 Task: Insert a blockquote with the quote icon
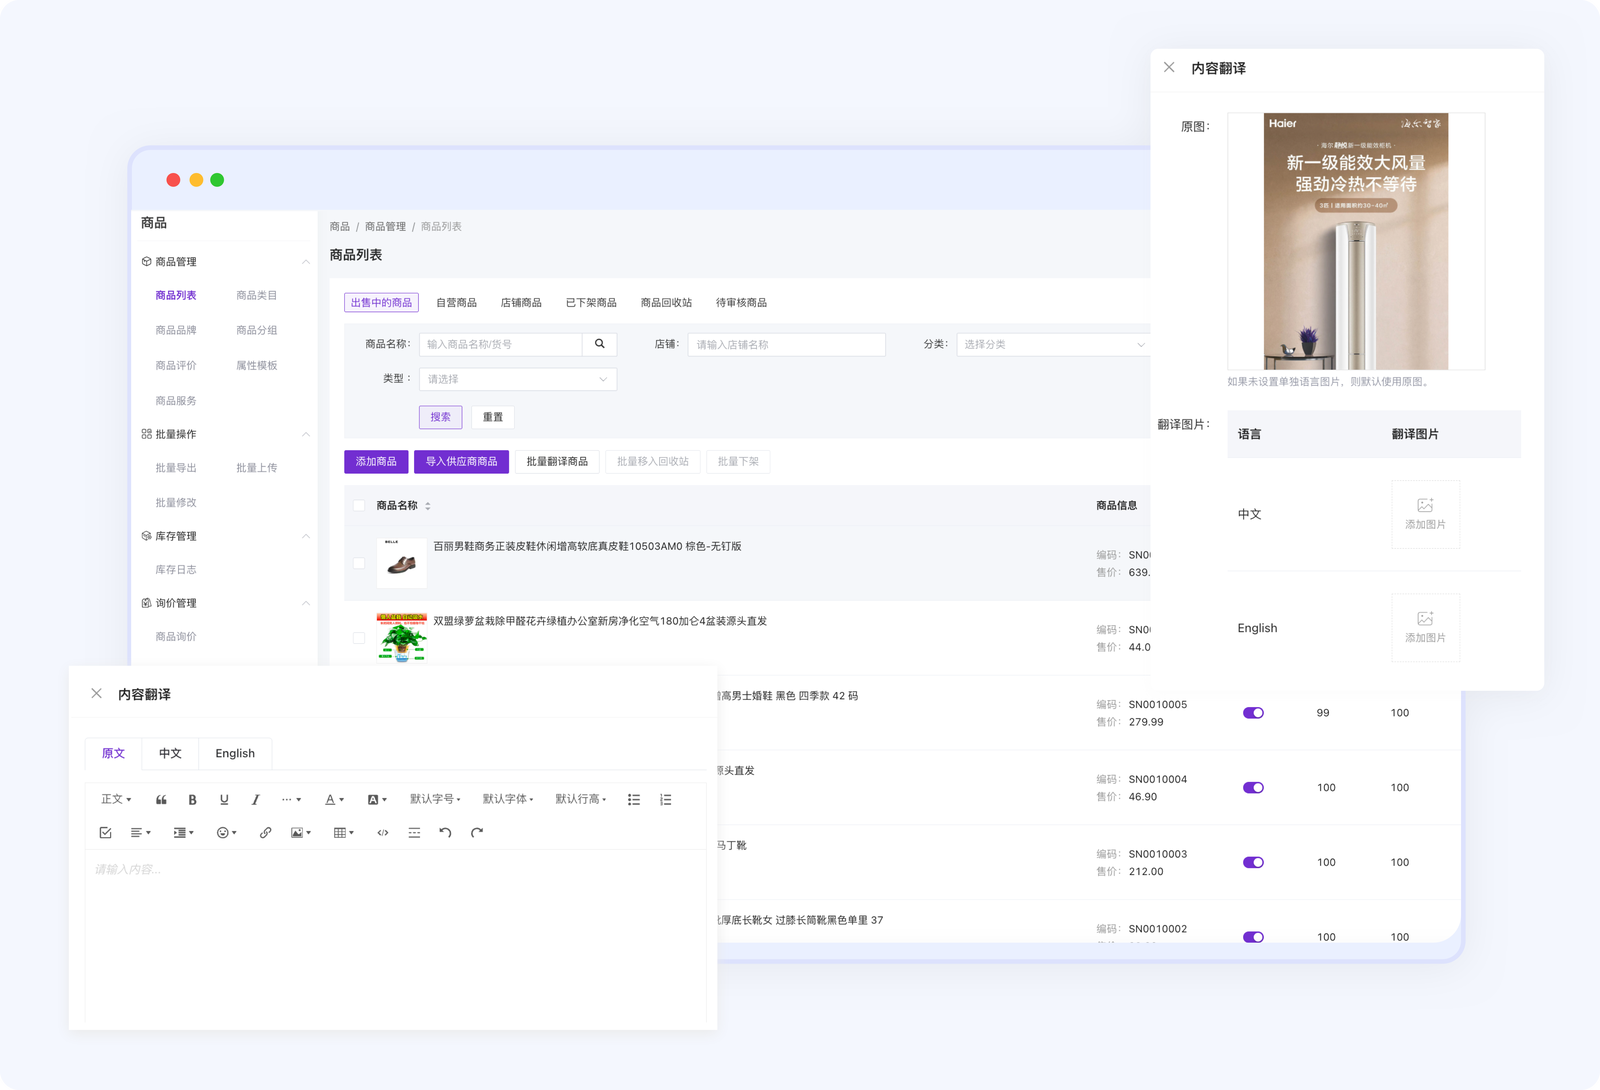161,800
